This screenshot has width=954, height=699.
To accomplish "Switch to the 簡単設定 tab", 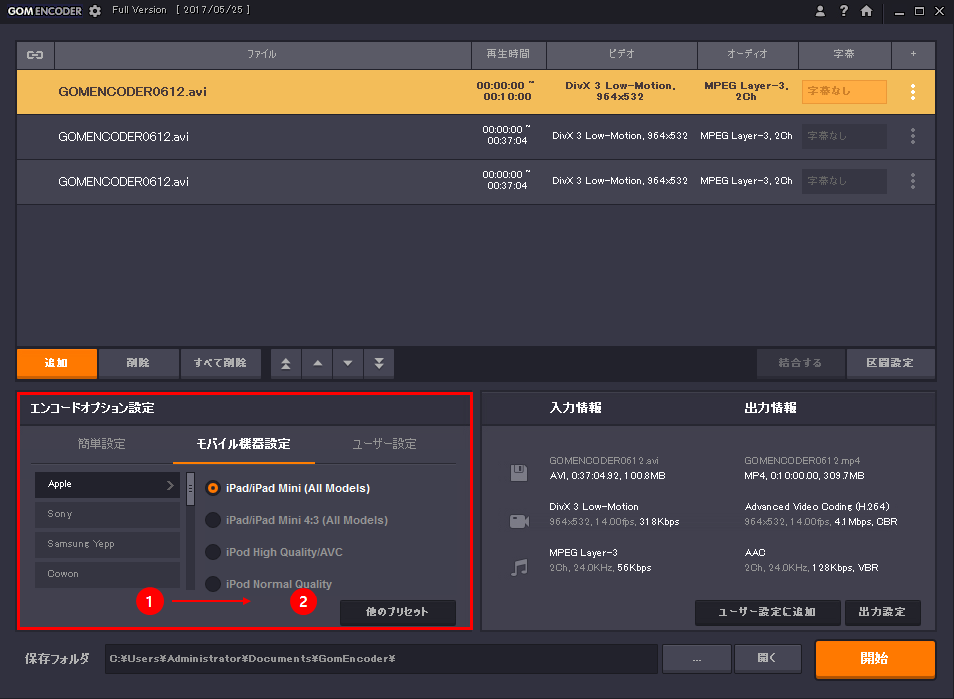I will coord(102,443).
